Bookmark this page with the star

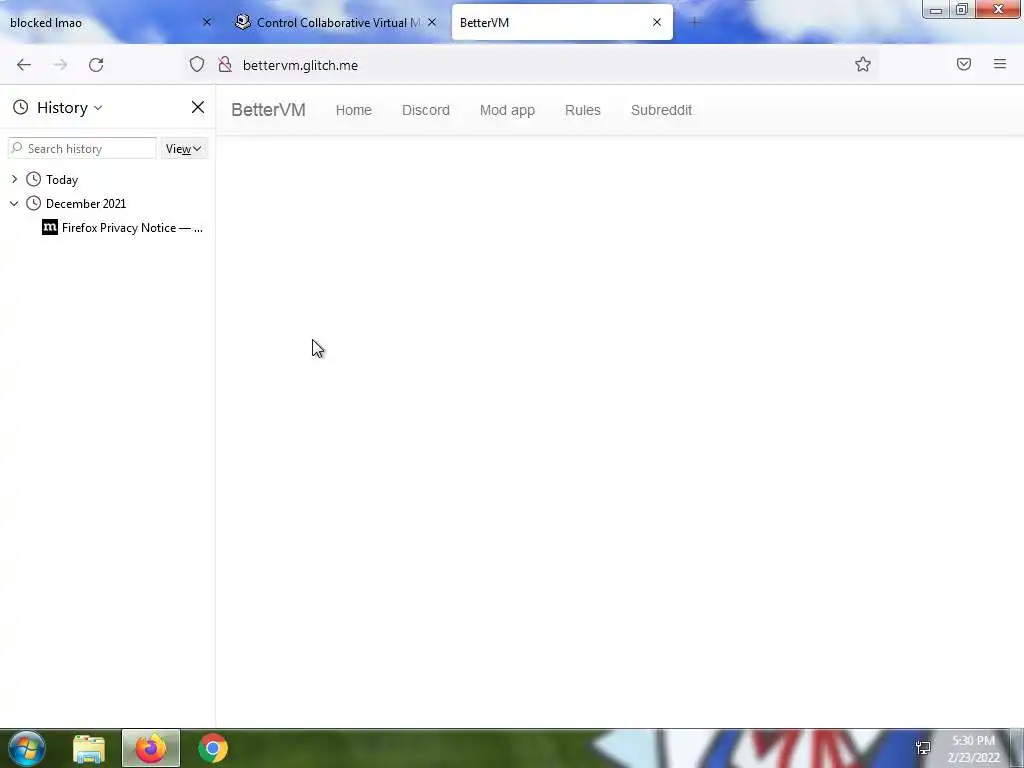(x=863, y=64)
